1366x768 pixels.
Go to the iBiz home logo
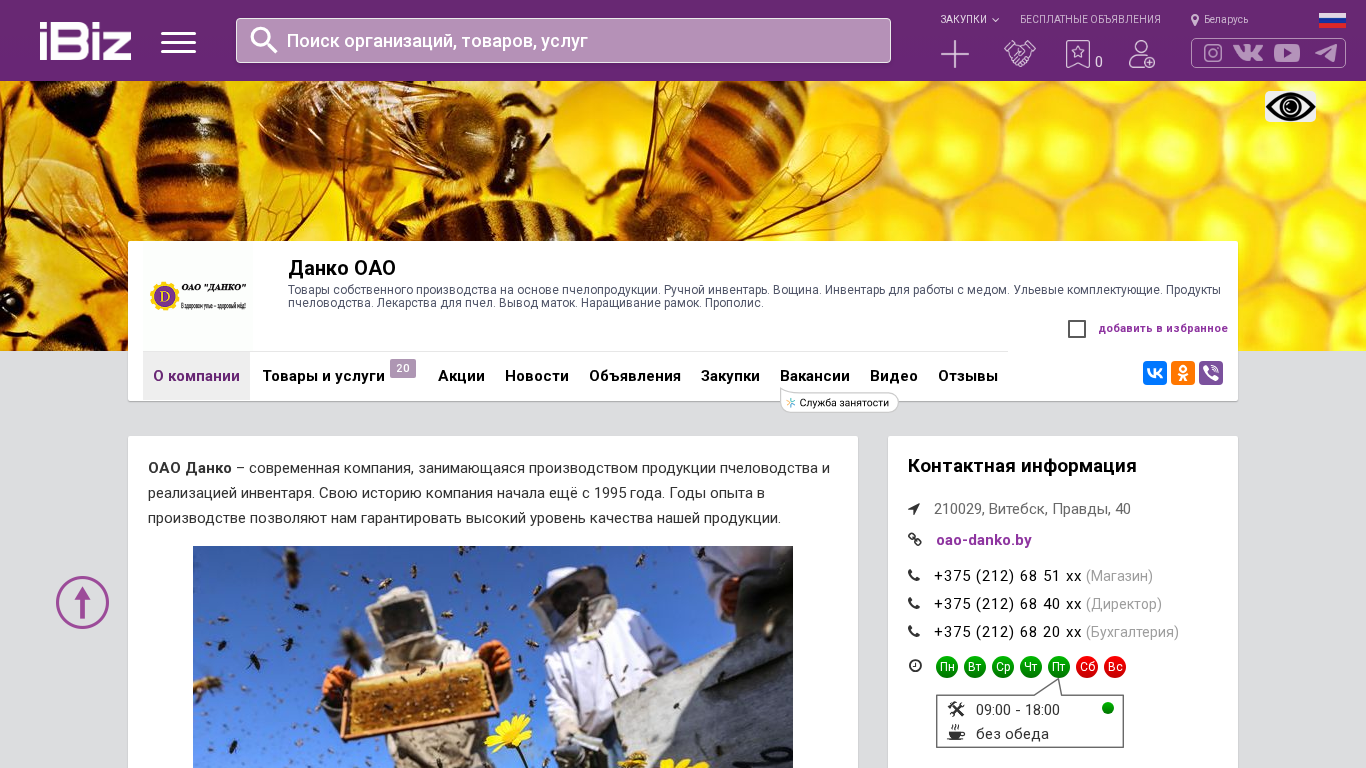(x=85, y=41)
